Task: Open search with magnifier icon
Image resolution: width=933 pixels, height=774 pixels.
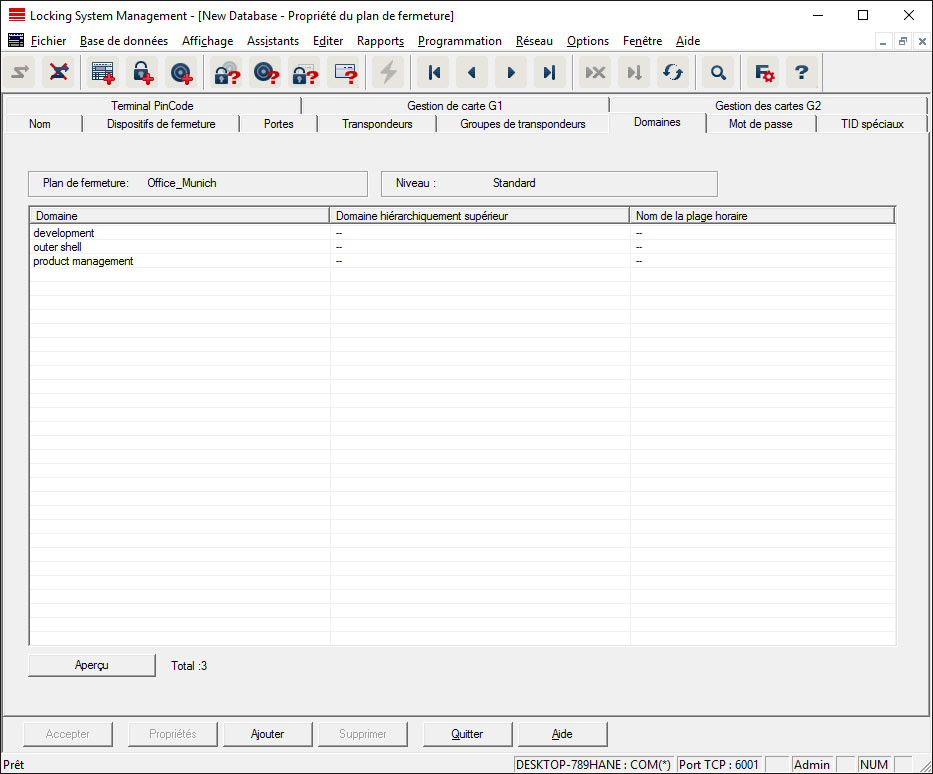Action: [x=718, y=72]
